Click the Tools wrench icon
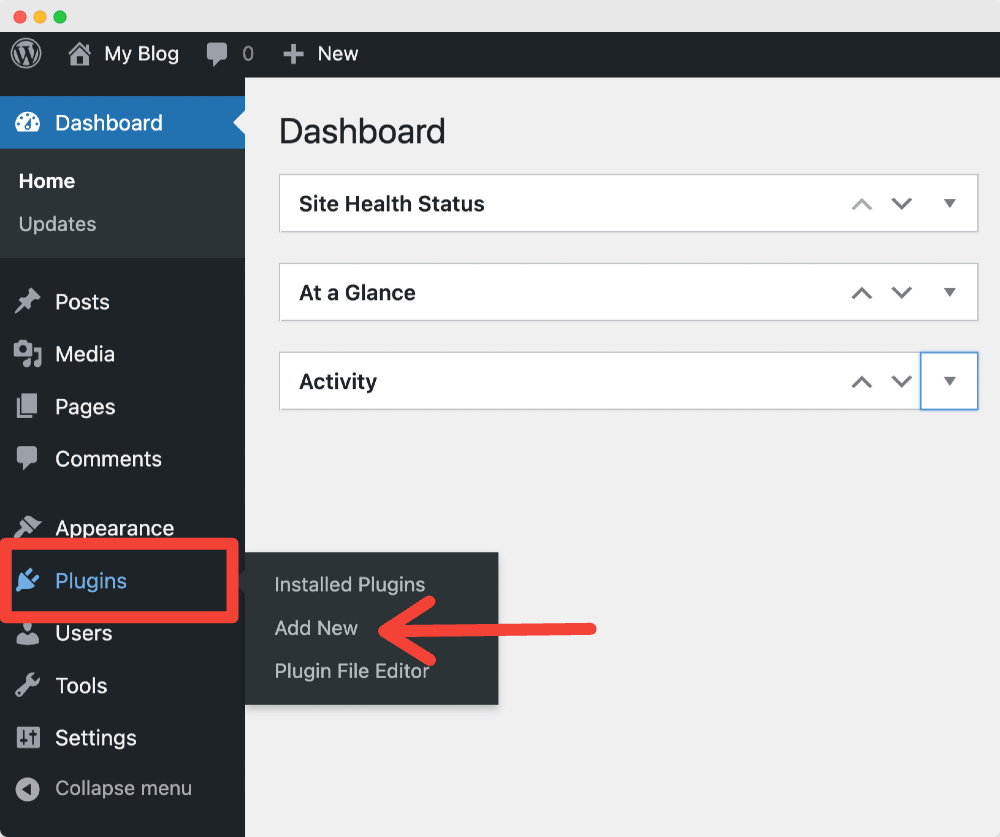 [x=28, y=686]
